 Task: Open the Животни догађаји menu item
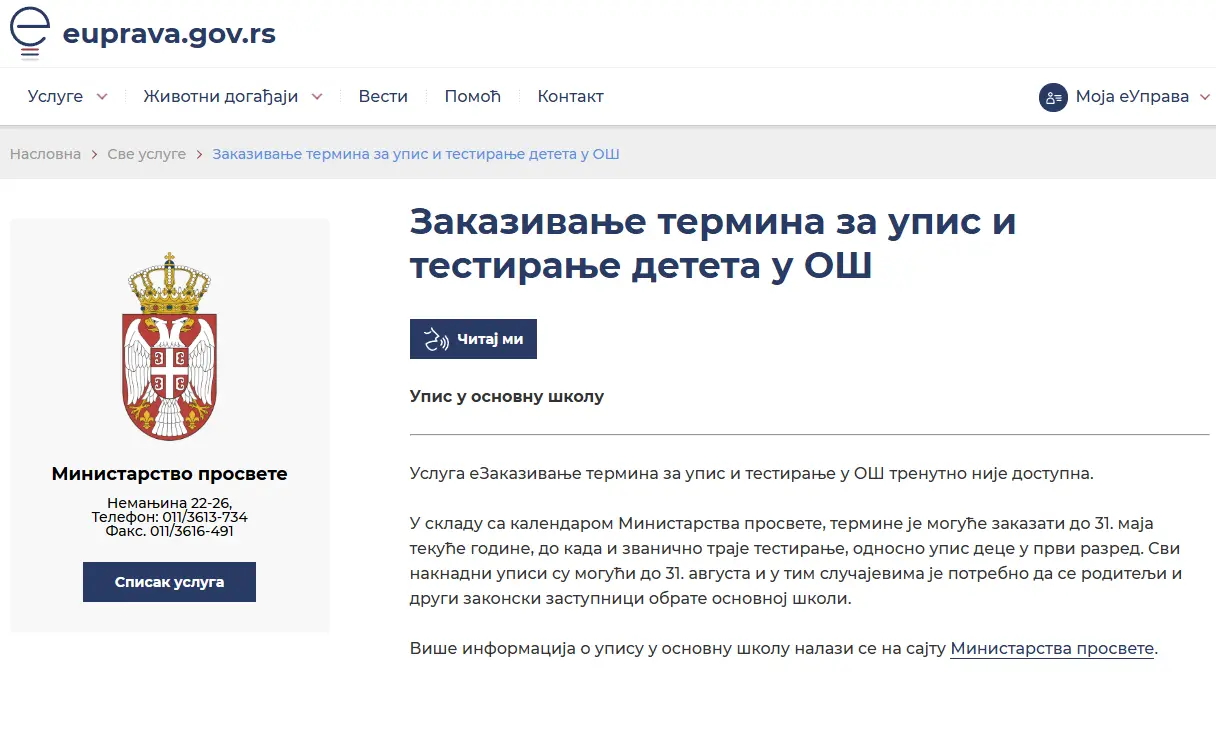click(221, 97)
